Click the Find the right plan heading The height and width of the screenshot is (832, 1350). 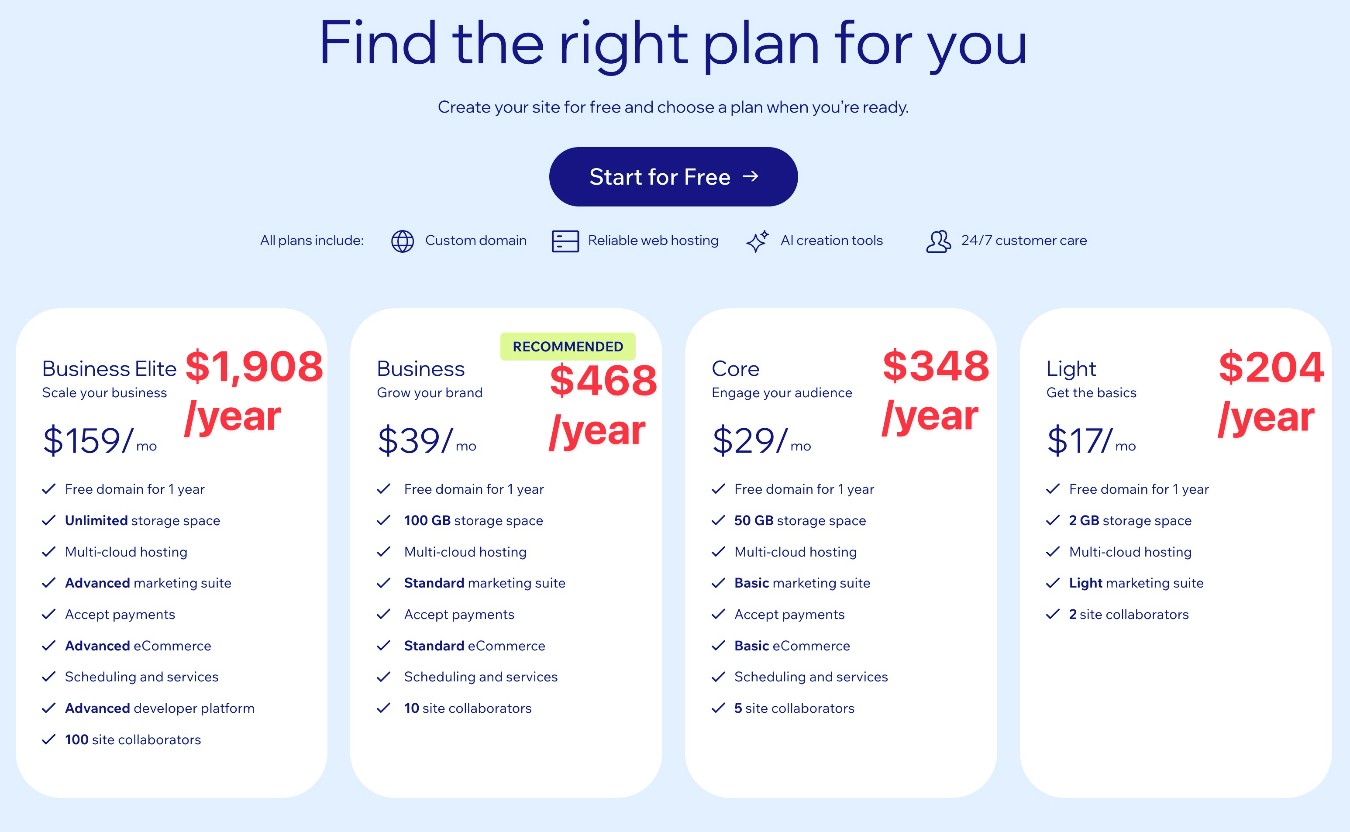point(673,43)
